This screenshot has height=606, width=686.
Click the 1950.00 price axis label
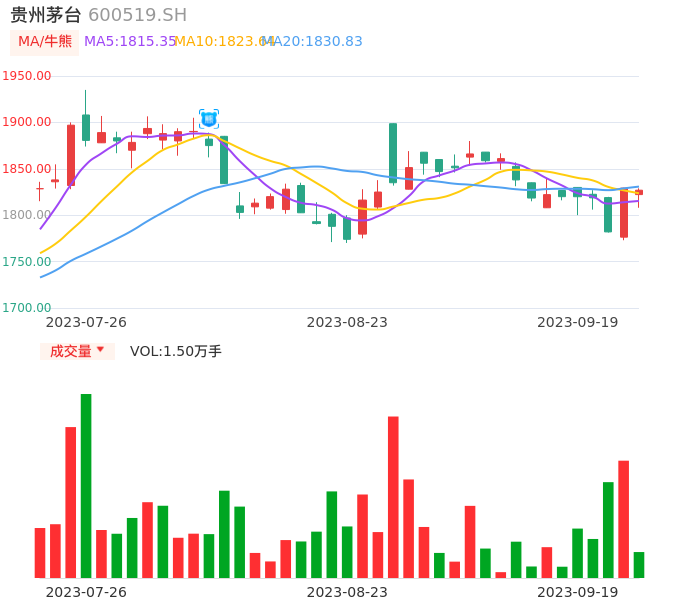[x=26, y=76]
